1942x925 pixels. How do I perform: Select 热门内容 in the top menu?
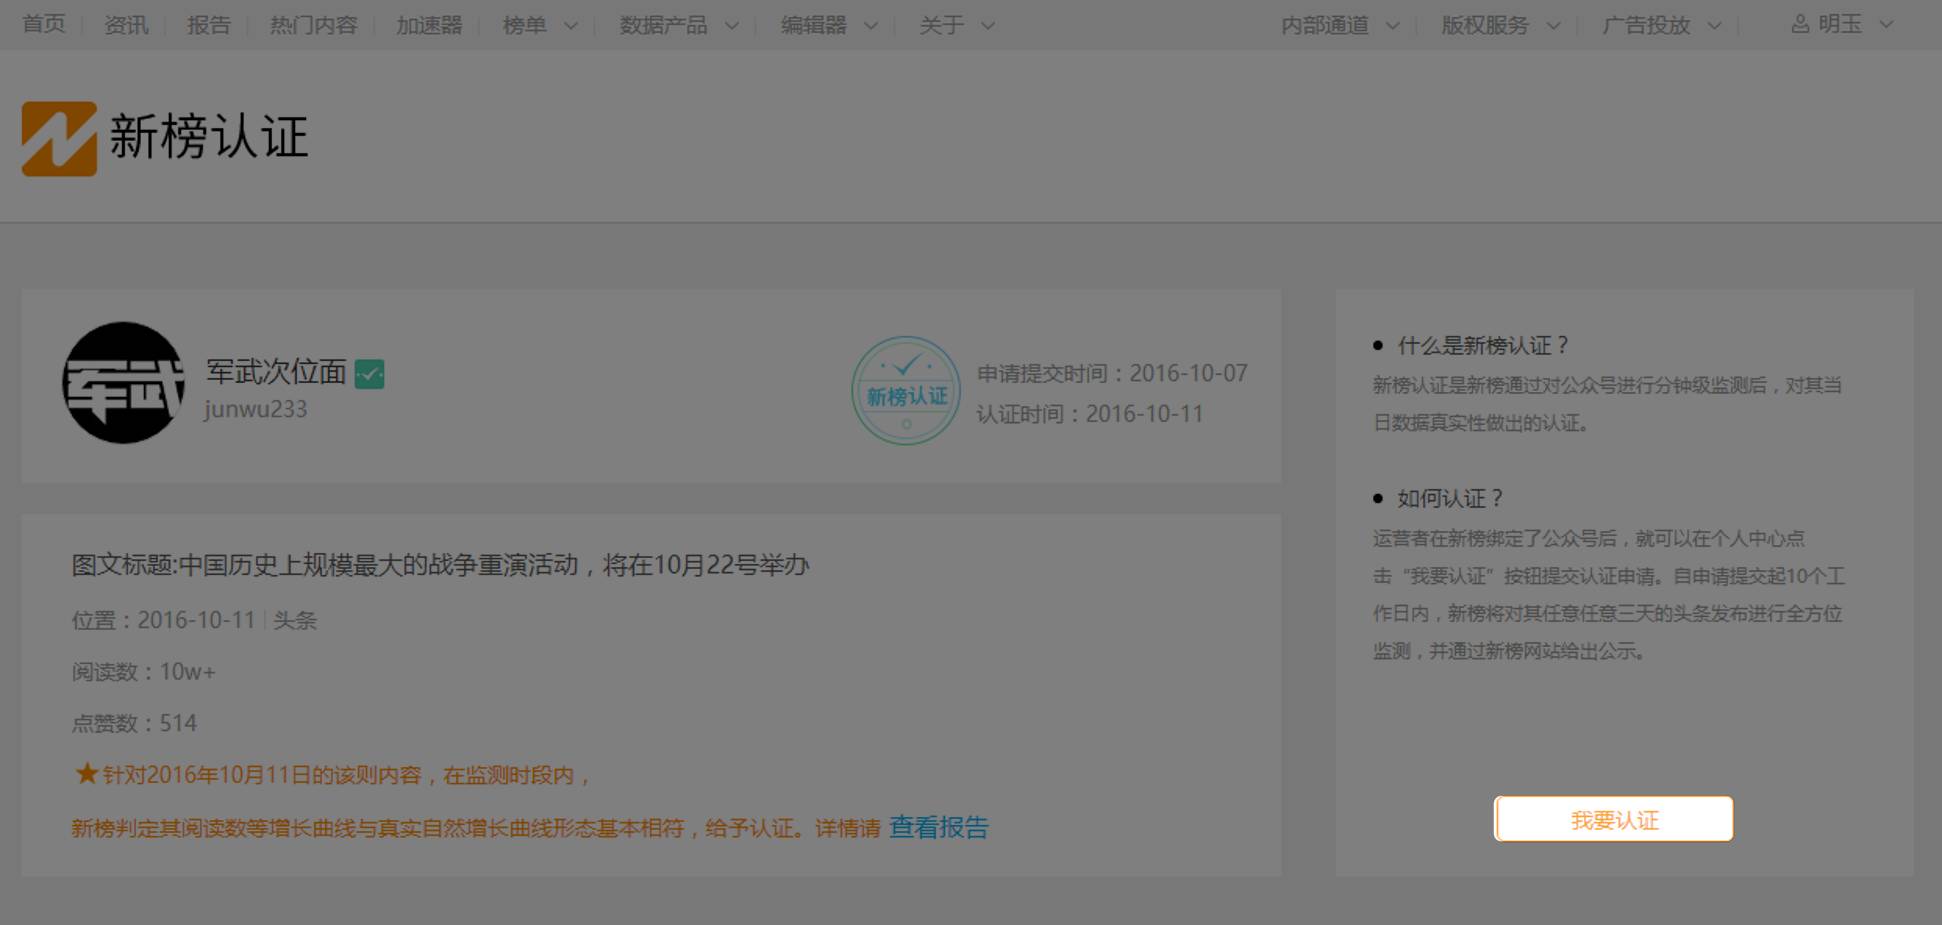pos(313,25)
